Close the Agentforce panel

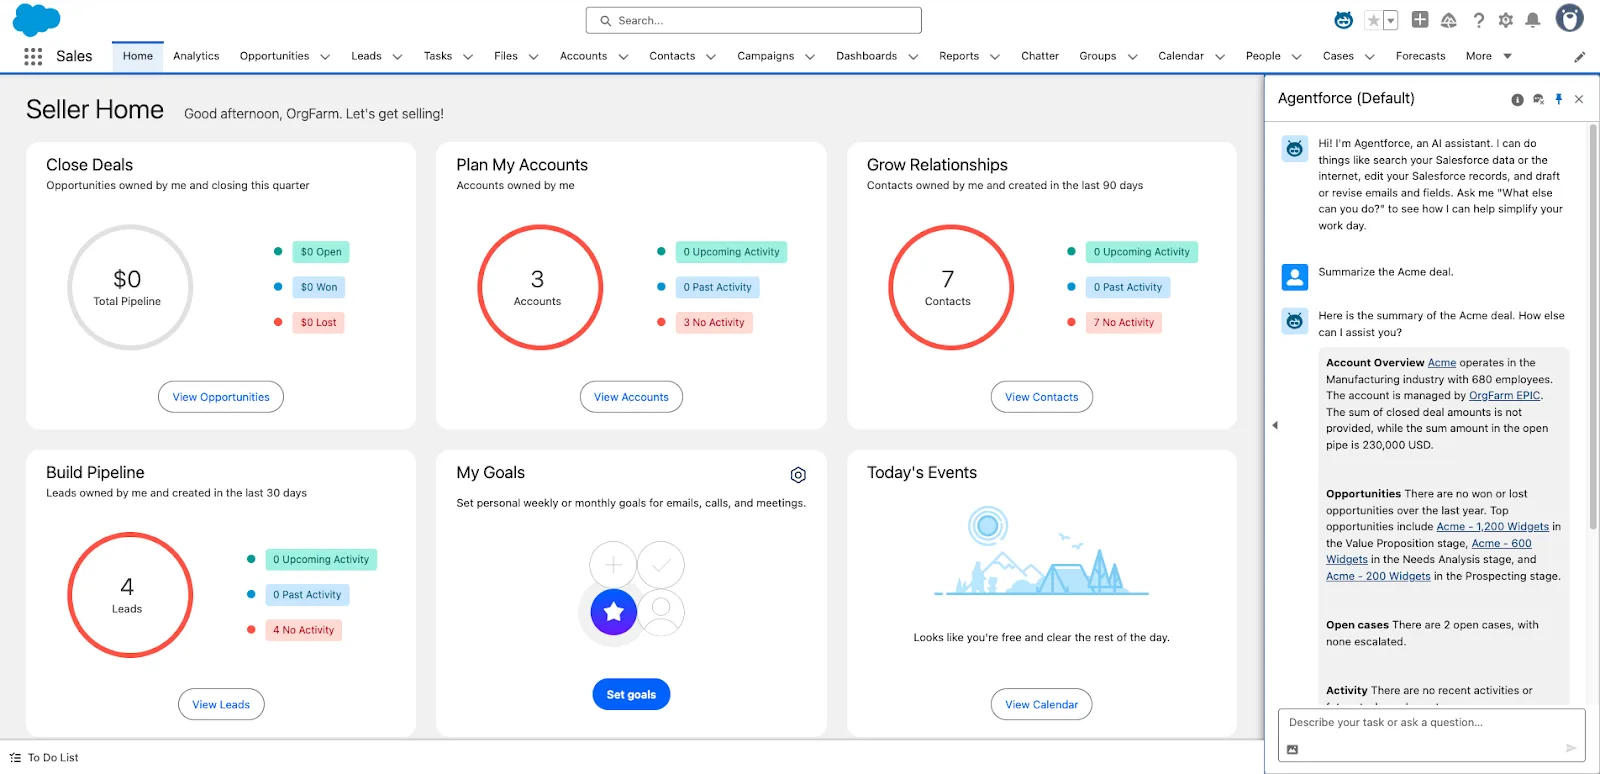point(1579,99)
